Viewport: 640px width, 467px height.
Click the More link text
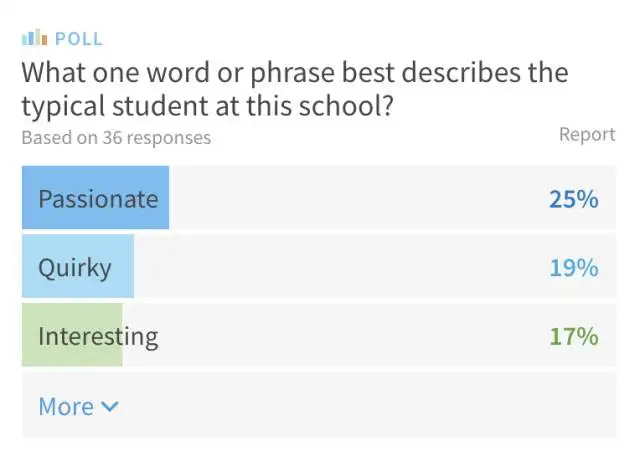click(66, 406)
